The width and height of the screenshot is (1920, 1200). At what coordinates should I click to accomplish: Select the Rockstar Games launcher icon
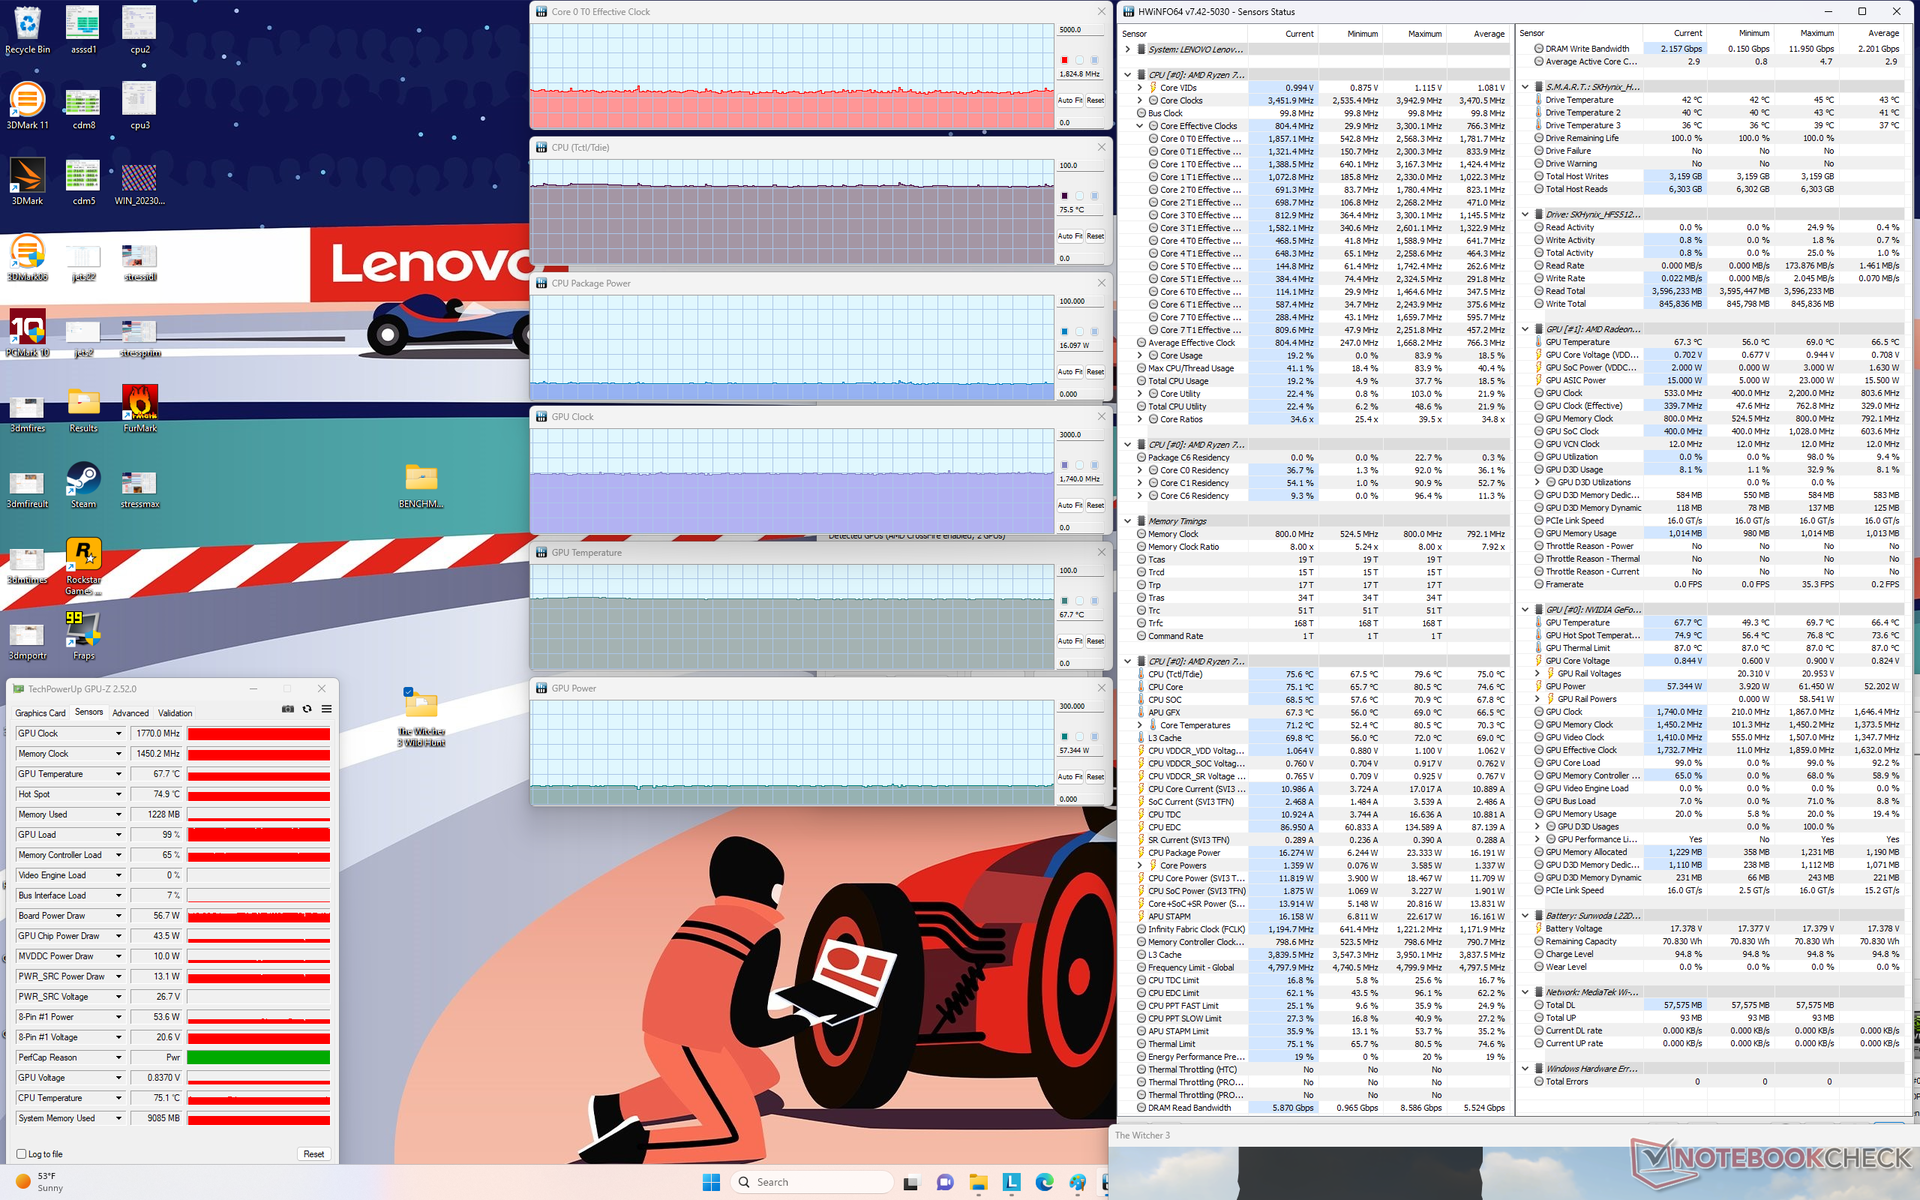[x=83, y=567]
